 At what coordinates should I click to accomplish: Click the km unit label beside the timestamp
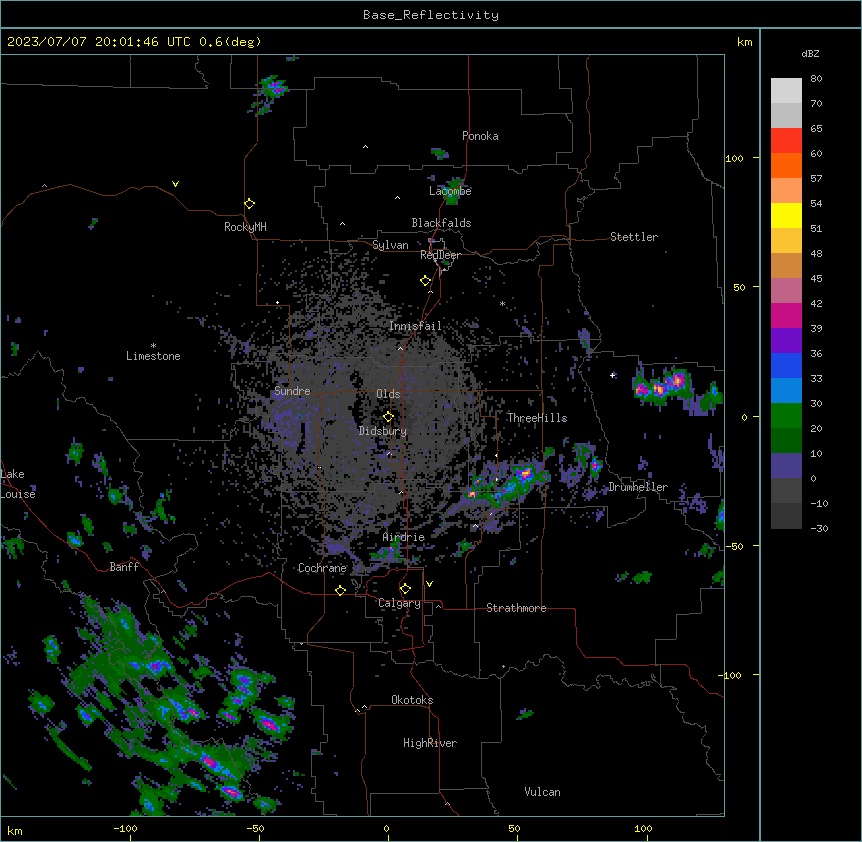(745, 42)
